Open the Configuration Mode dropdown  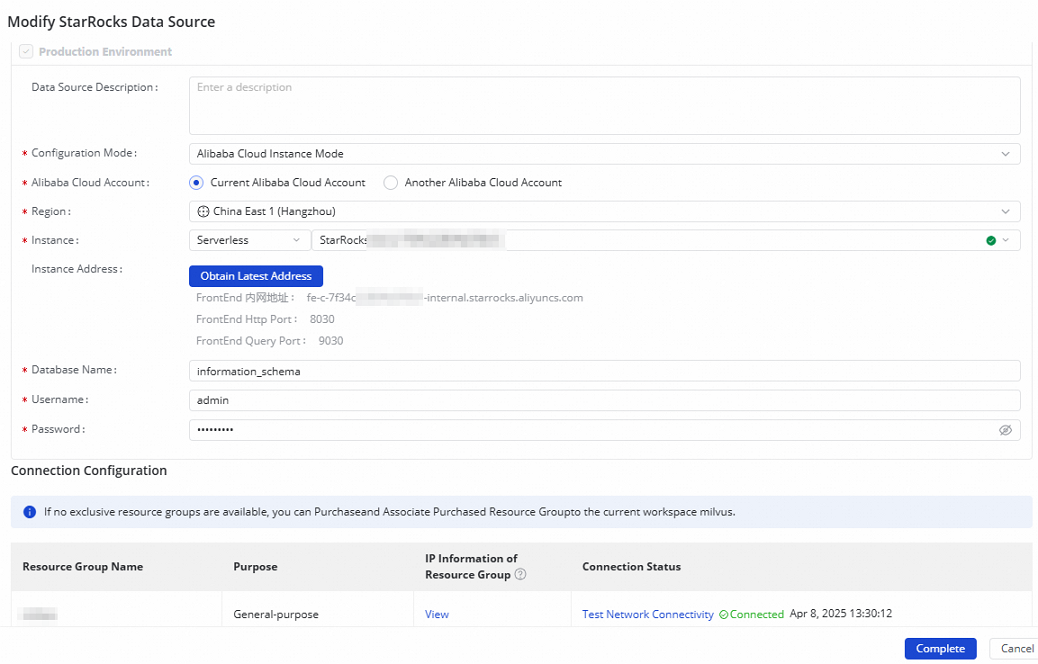pos(604,154)
